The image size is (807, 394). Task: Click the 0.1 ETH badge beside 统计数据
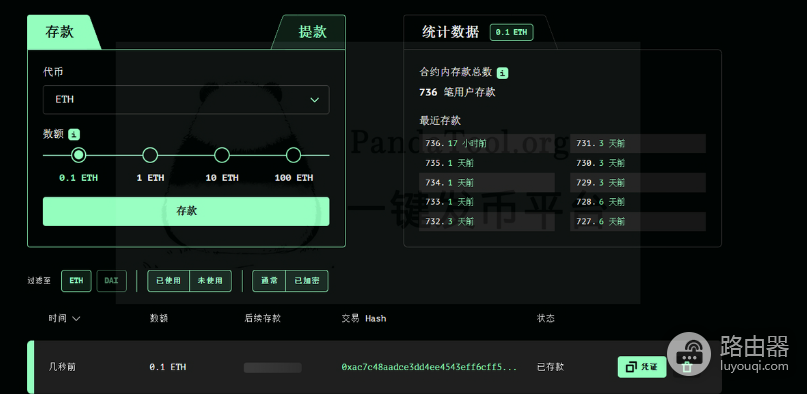pos(512,32)
